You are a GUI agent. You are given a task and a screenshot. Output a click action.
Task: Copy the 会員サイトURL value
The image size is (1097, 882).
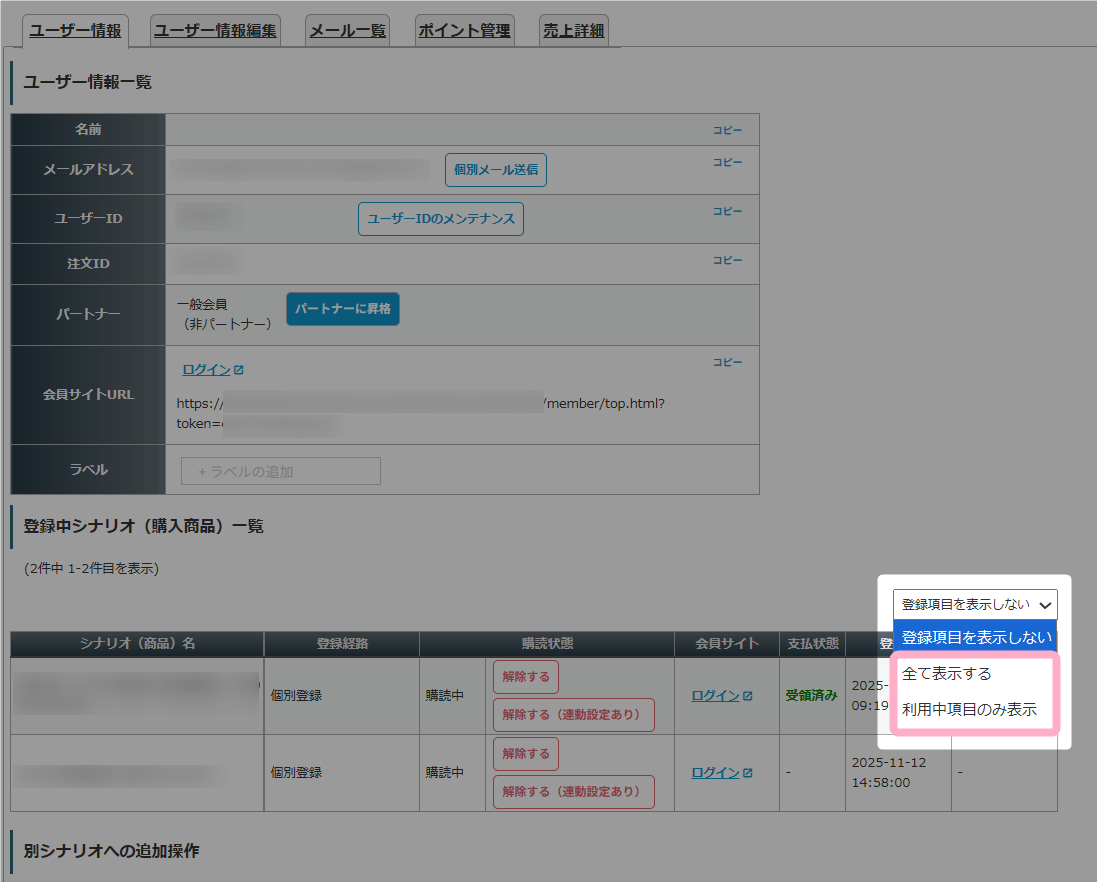[727, 362]
